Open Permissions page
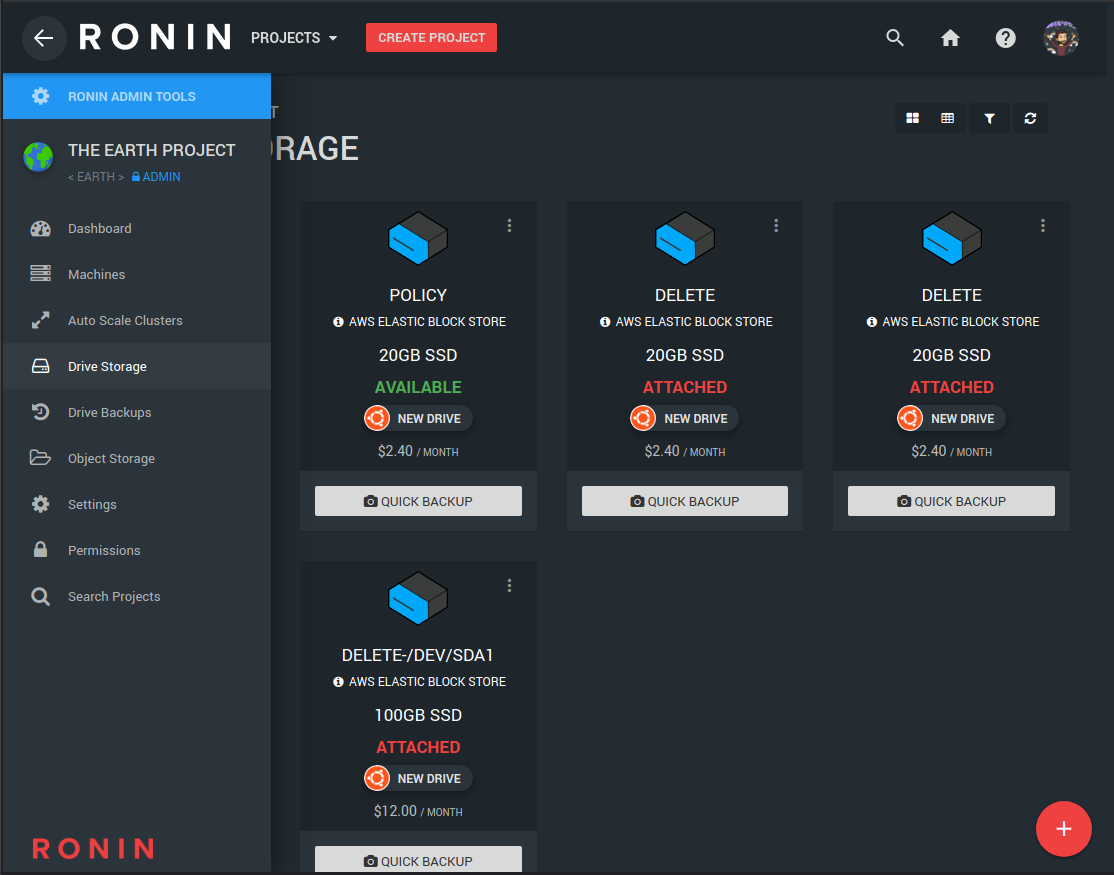Viewport: 1114px width, 875px height. point(136,550)
